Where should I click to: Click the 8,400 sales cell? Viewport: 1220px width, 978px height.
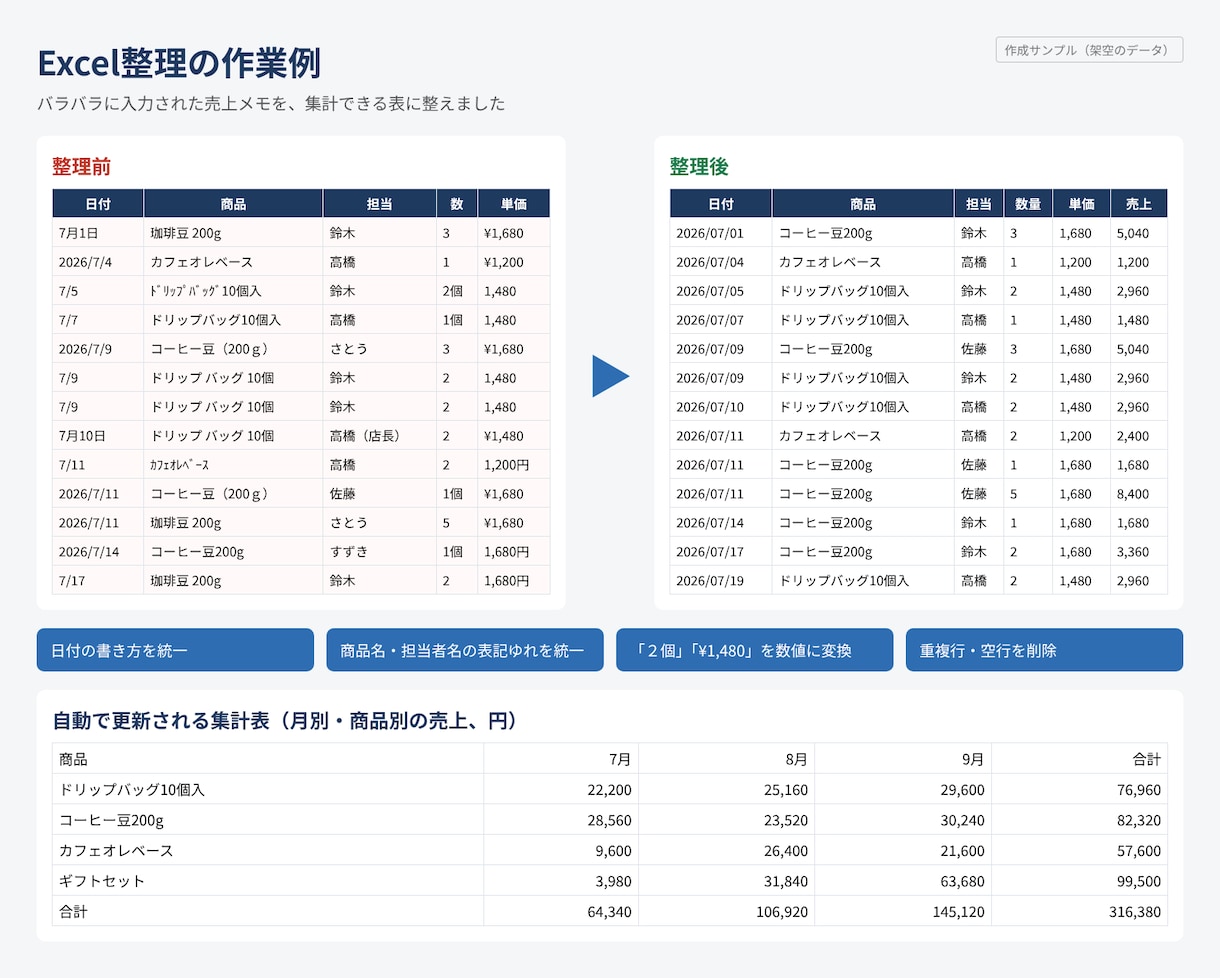pos(1139,494)
